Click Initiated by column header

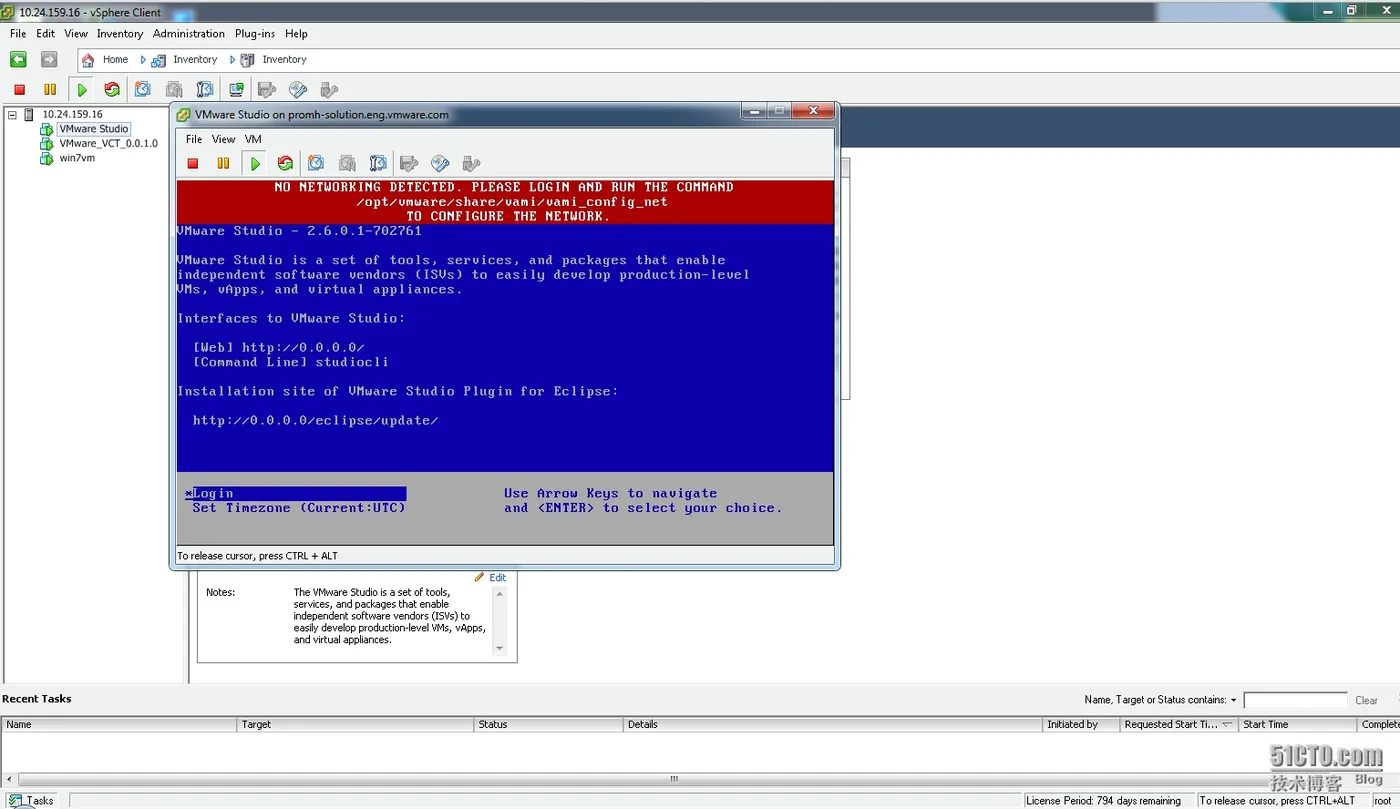1081,724
